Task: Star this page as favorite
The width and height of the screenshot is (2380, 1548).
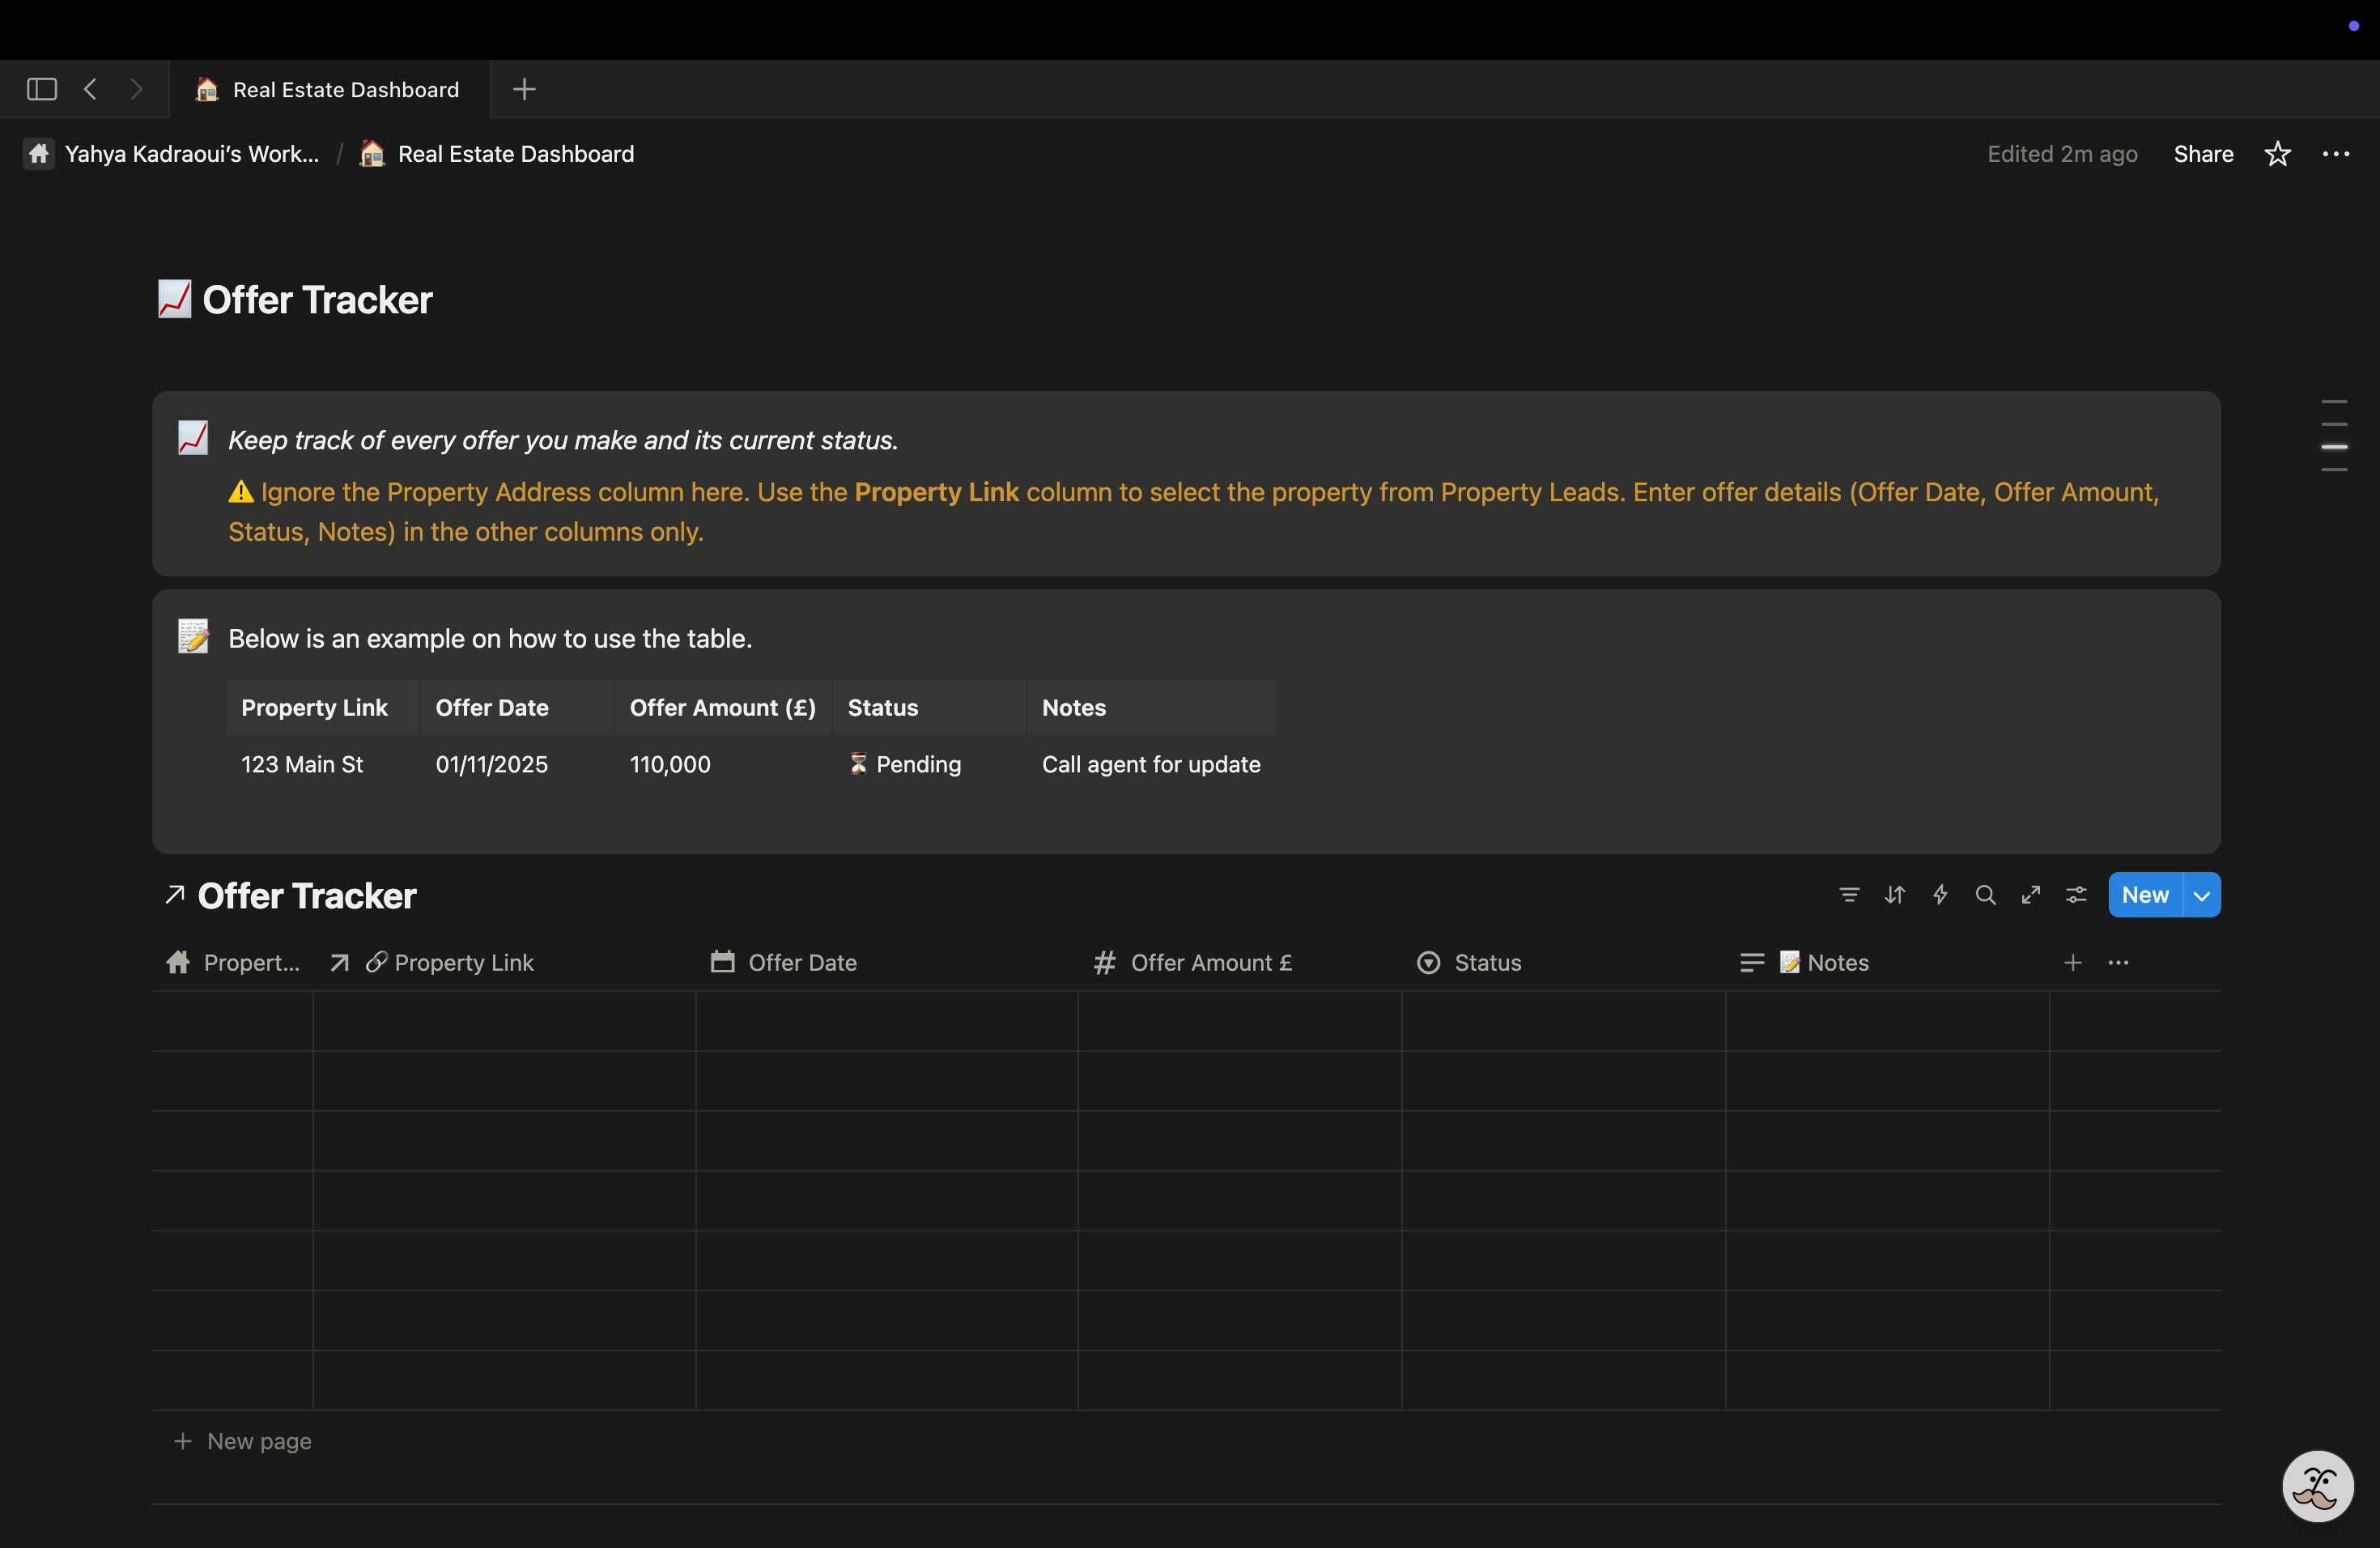Action: [2277, 154]
